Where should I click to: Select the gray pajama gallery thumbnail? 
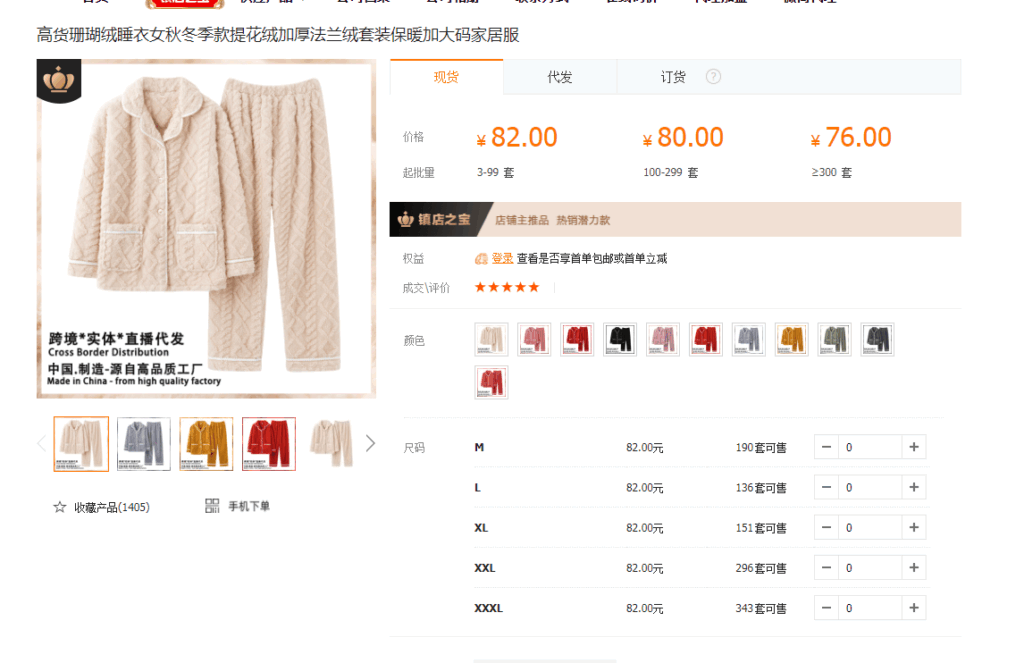coord(144,444)
